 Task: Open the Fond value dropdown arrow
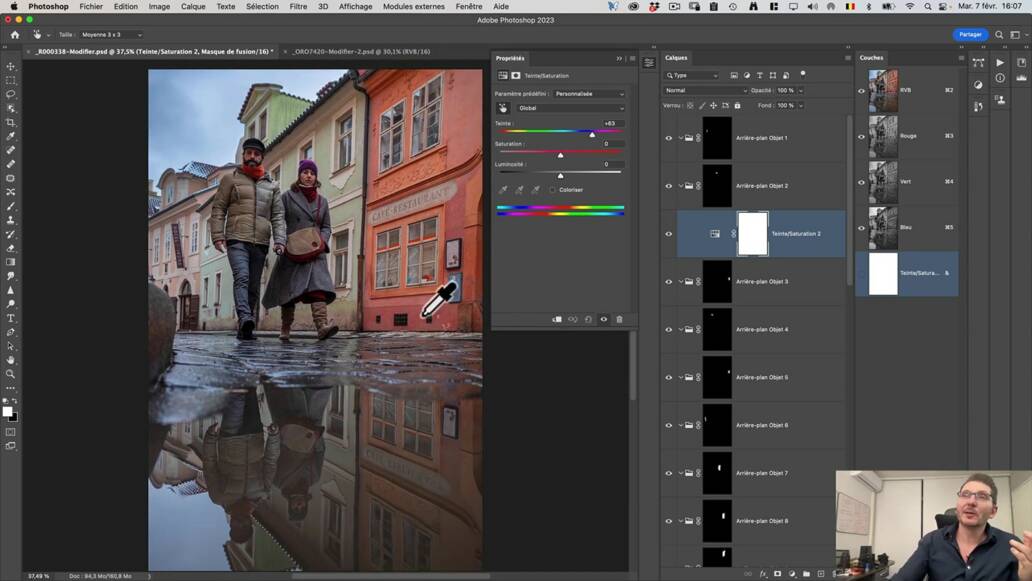point(801,105)
